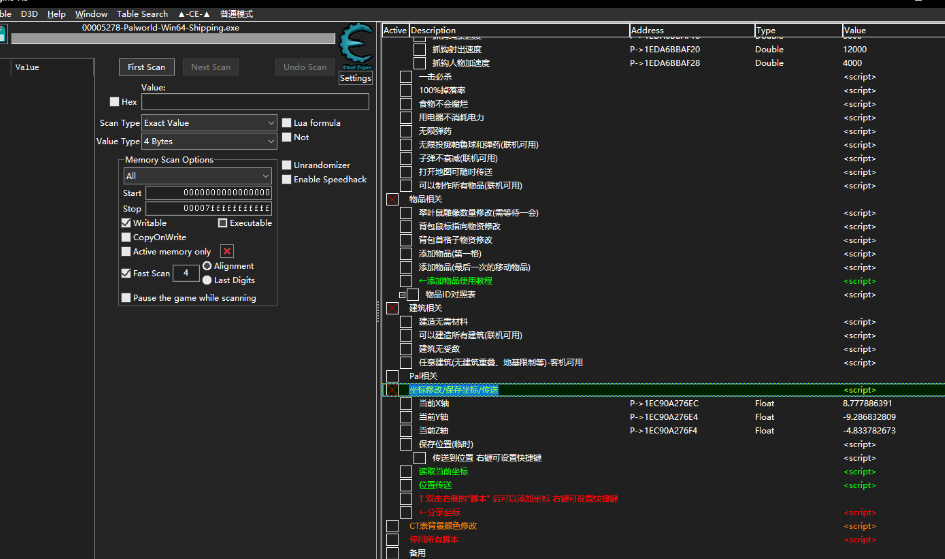The width and height of the screenshot is (945, 559).
Task: Enable the Speedhack checkbox
Action: 287,180
